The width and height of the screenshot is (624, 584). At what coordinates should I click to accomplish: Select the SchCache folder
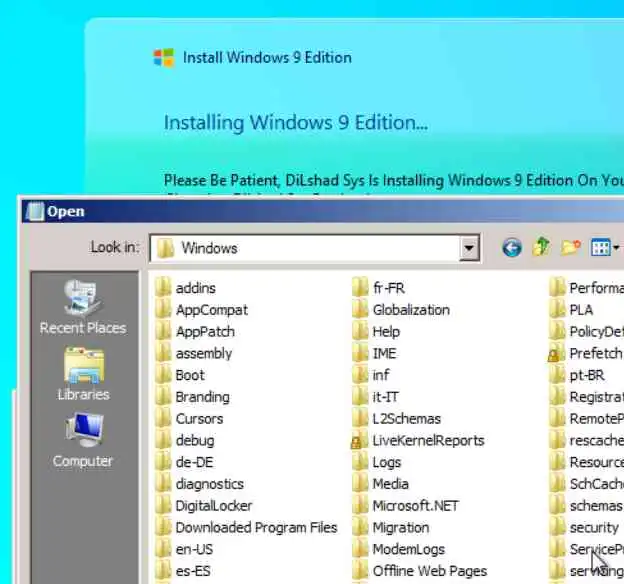pyautogui.click(x=586, y=484)
